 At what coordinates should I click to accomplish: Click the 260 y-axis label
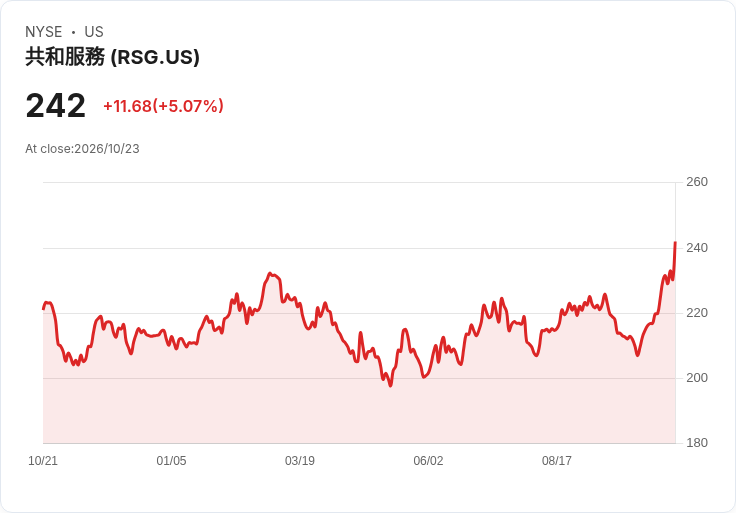click(697, 182)
